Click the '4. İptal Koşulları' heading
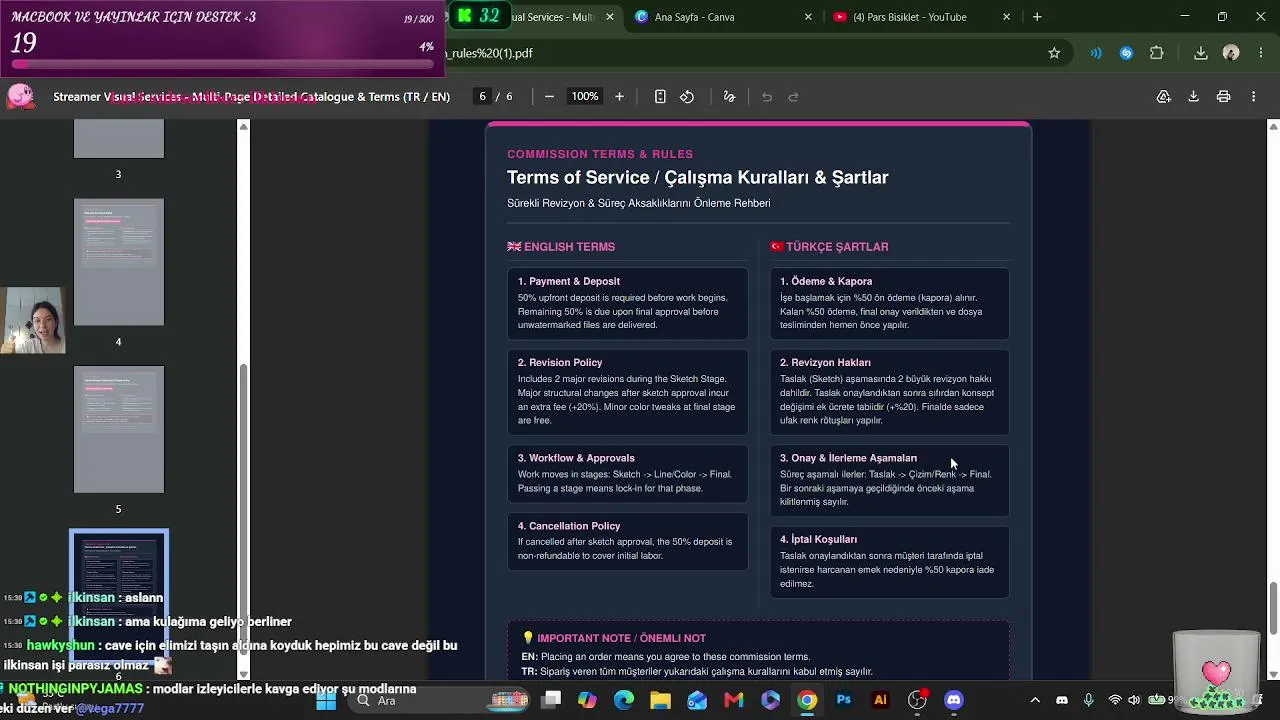Screen dimensions: 1280x720 [x=818, y=540]
